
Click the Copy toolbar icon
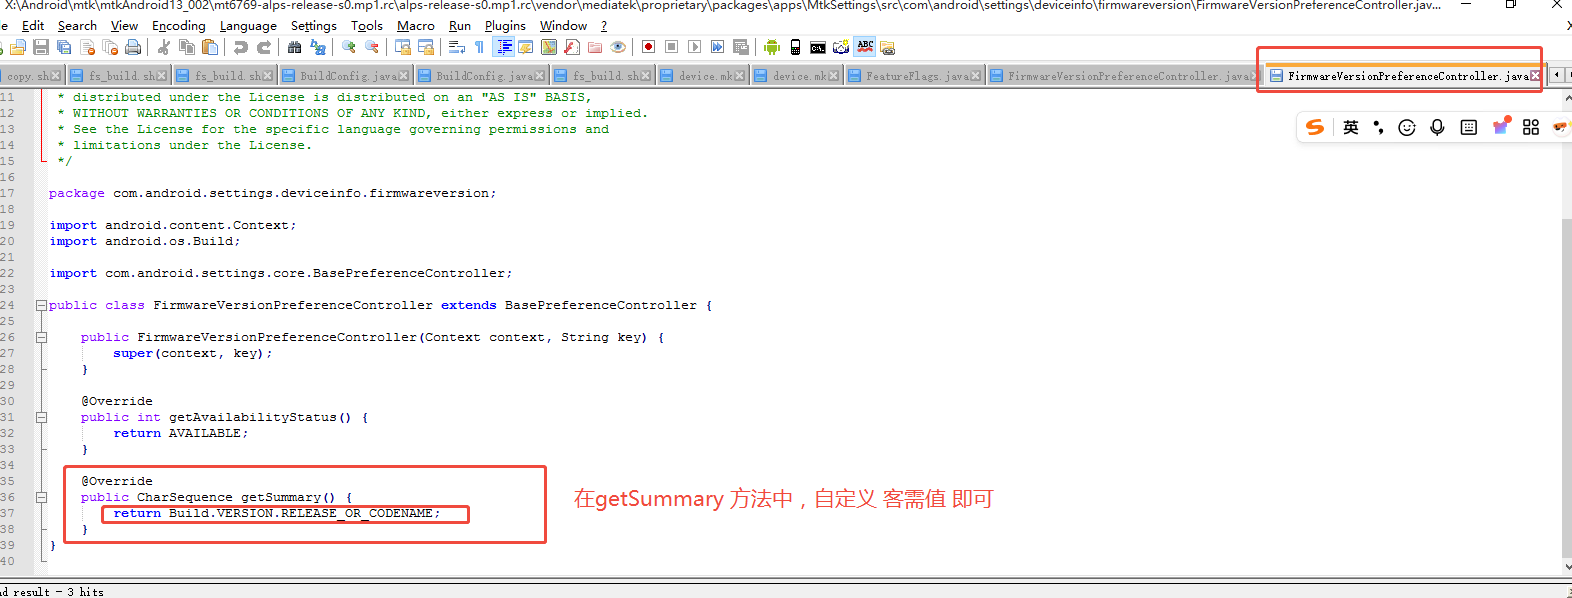(187, 47)
